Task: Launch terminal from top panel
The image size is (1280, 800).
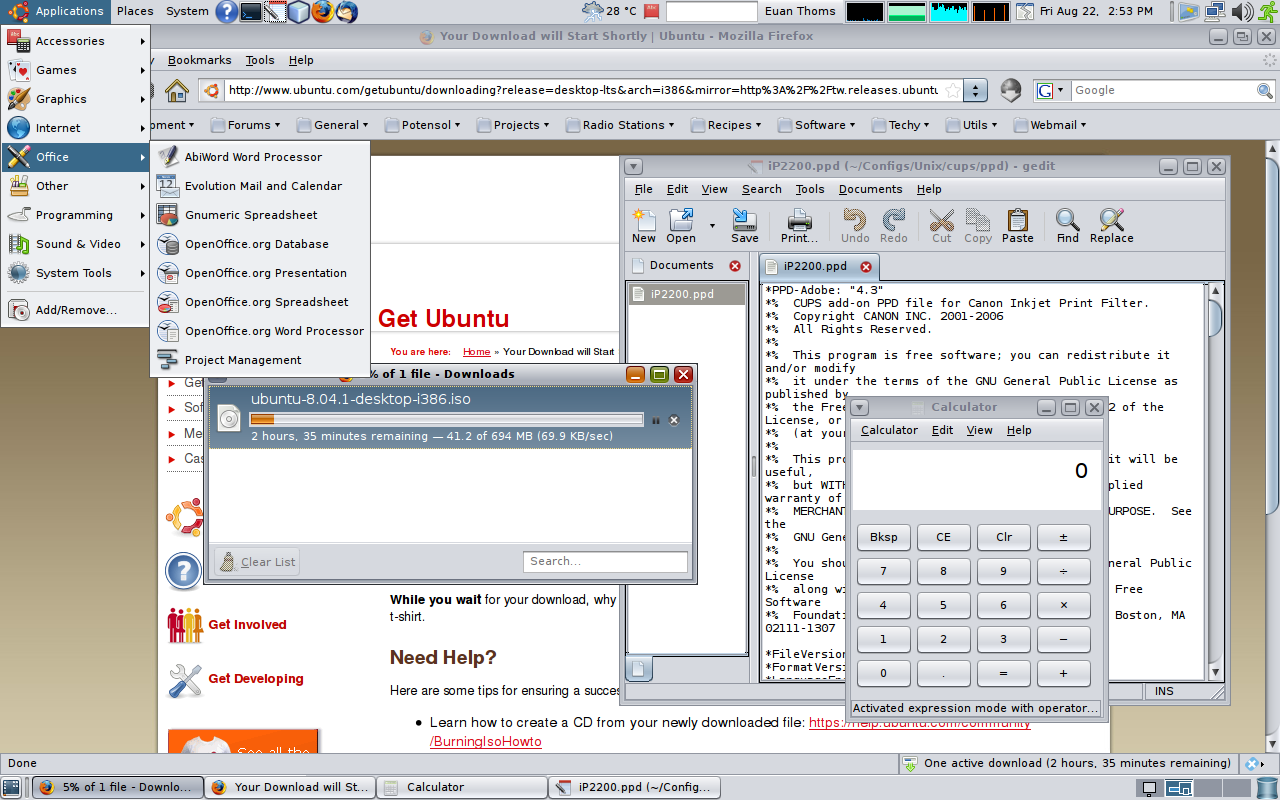Action: pyautogui.click(x=251, y=12)
